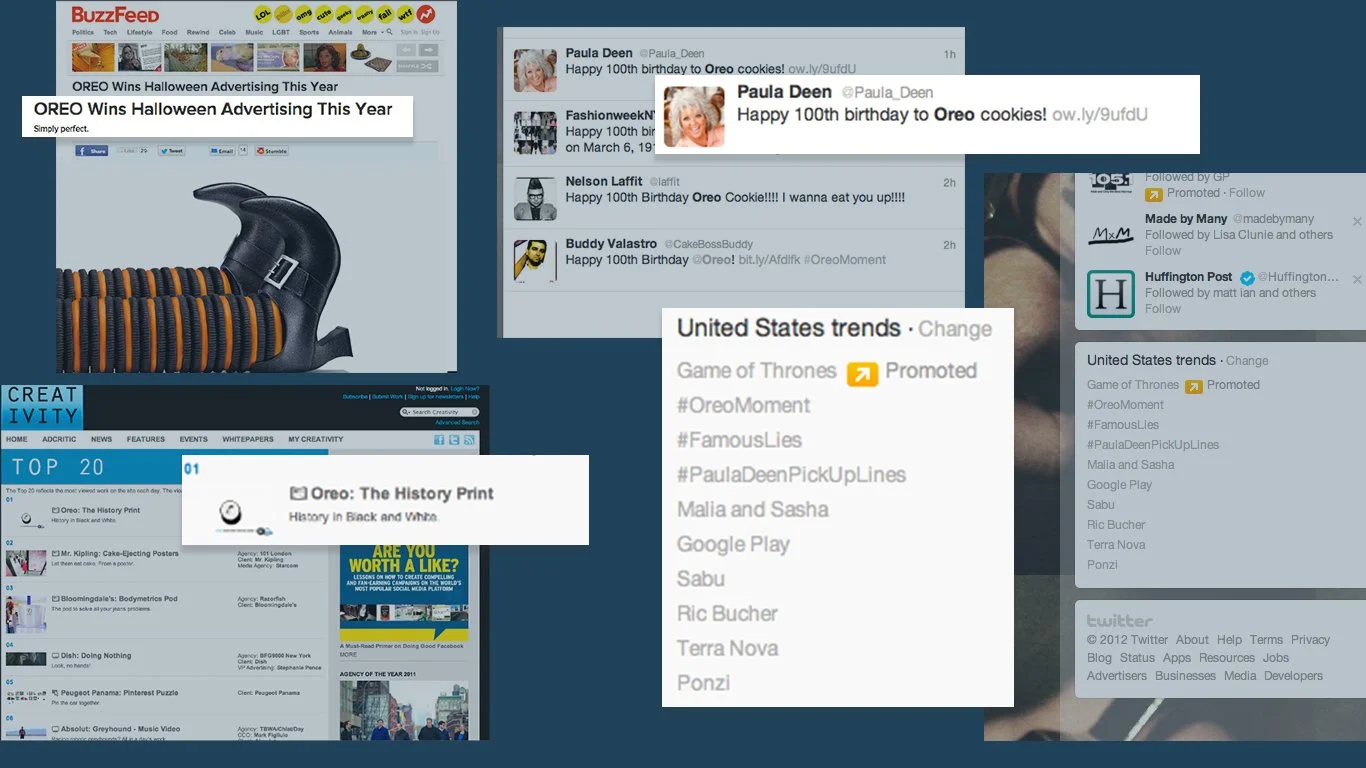Click the Twitter icon in the Creativity nav bar
This screenshot has width=1366, height=768.
[x=454, y=440]
